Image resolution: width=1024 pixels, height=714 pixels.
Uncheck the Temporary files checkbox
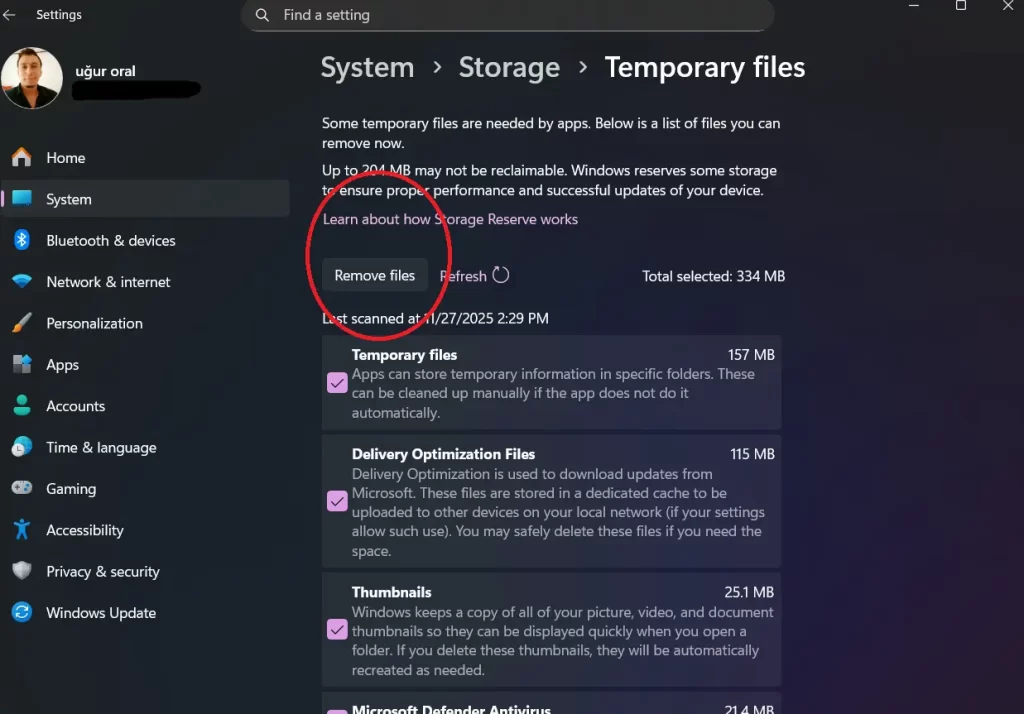336,383
